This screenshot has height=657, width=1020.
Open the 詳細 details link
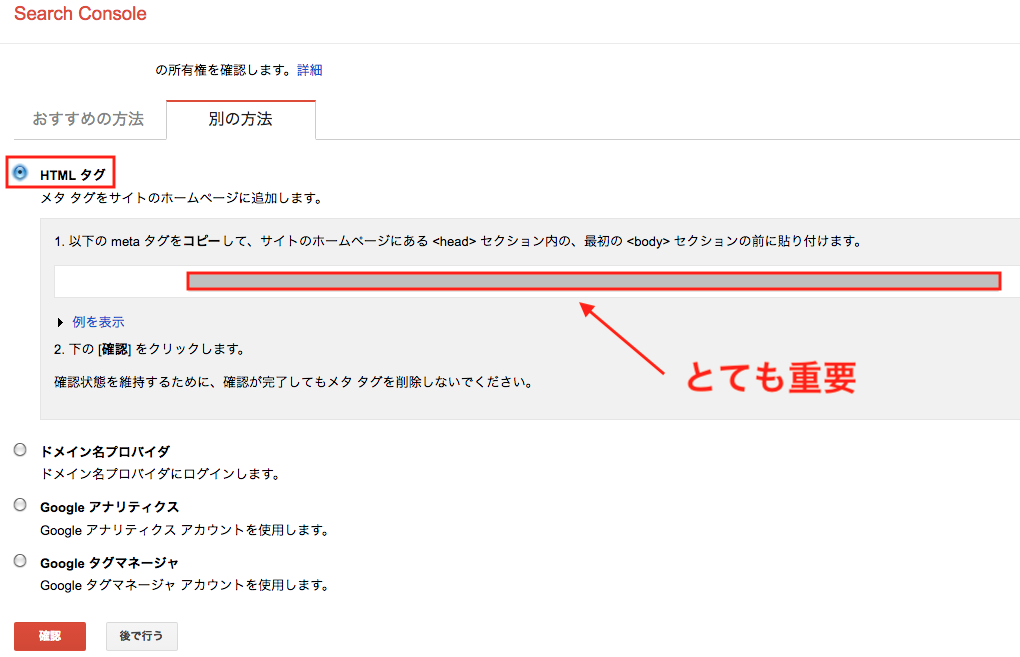click(x=310, y=70)
